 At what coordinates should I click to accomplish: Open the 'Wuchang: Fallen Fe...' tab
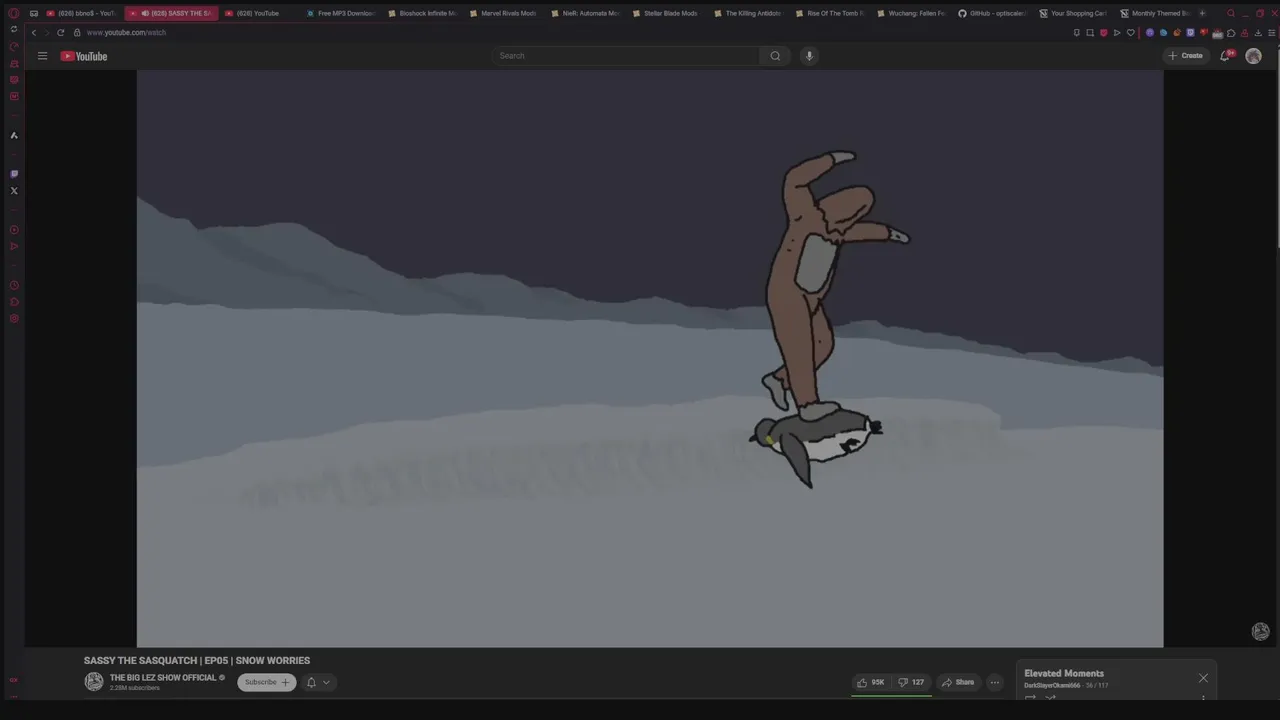point(911,13)
